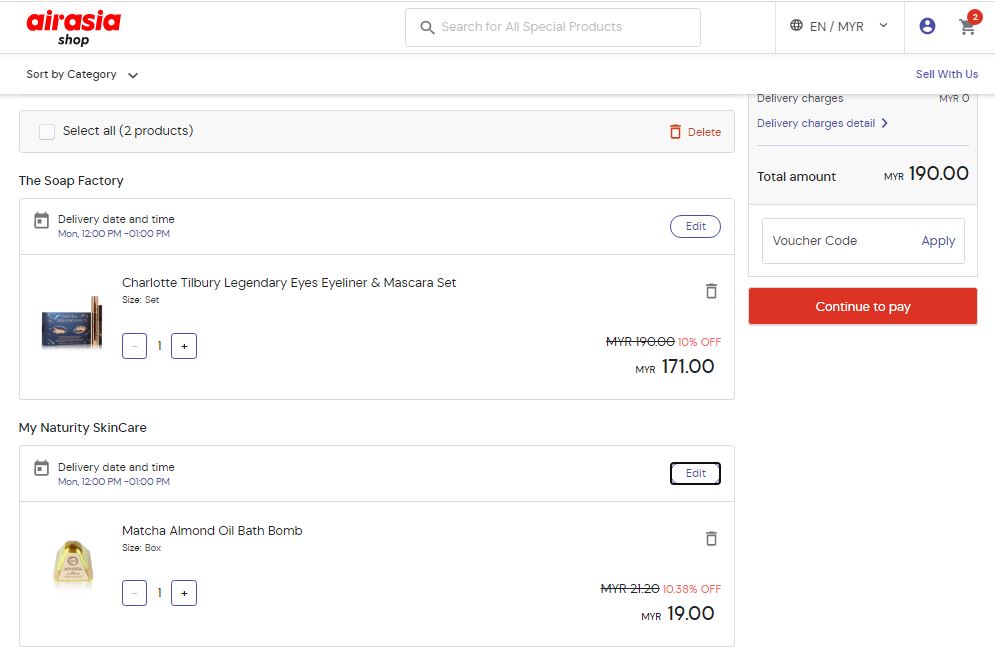Edit The Soap Factory delivery time
Viewport: 995px width, 655px height.
pyautogui.click(x=695, y=227)
